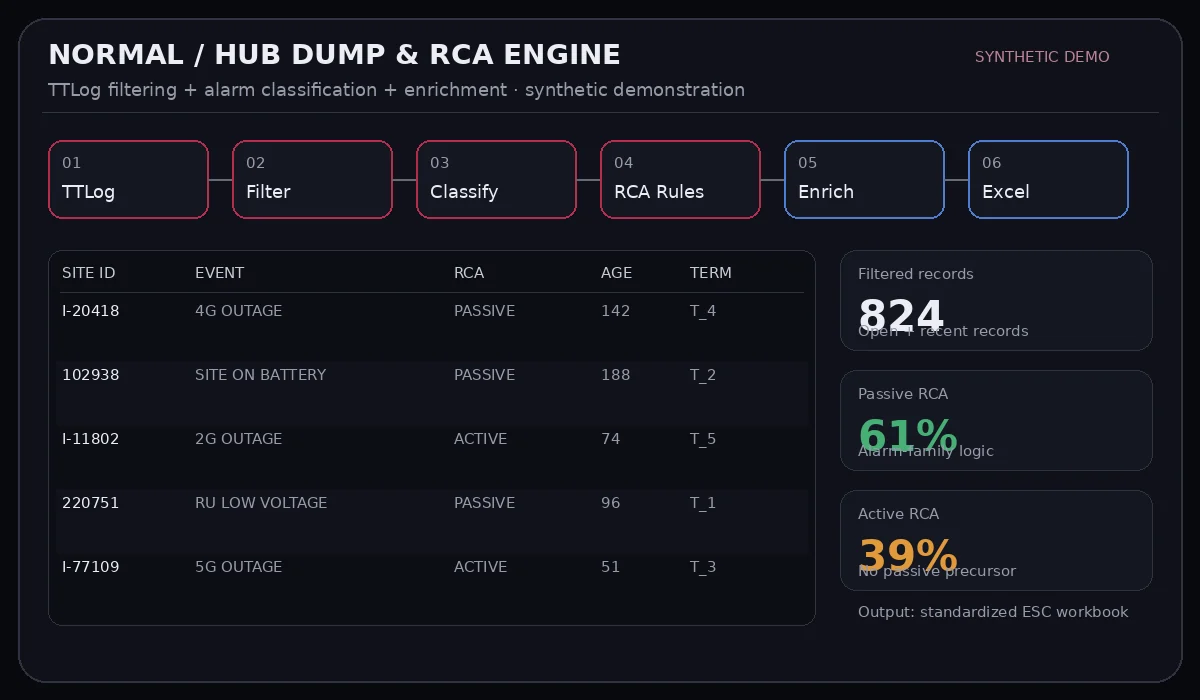This screenshot has height=700, width=1200.
Task: Select site ID I-11802
Action: coord(90,439)
